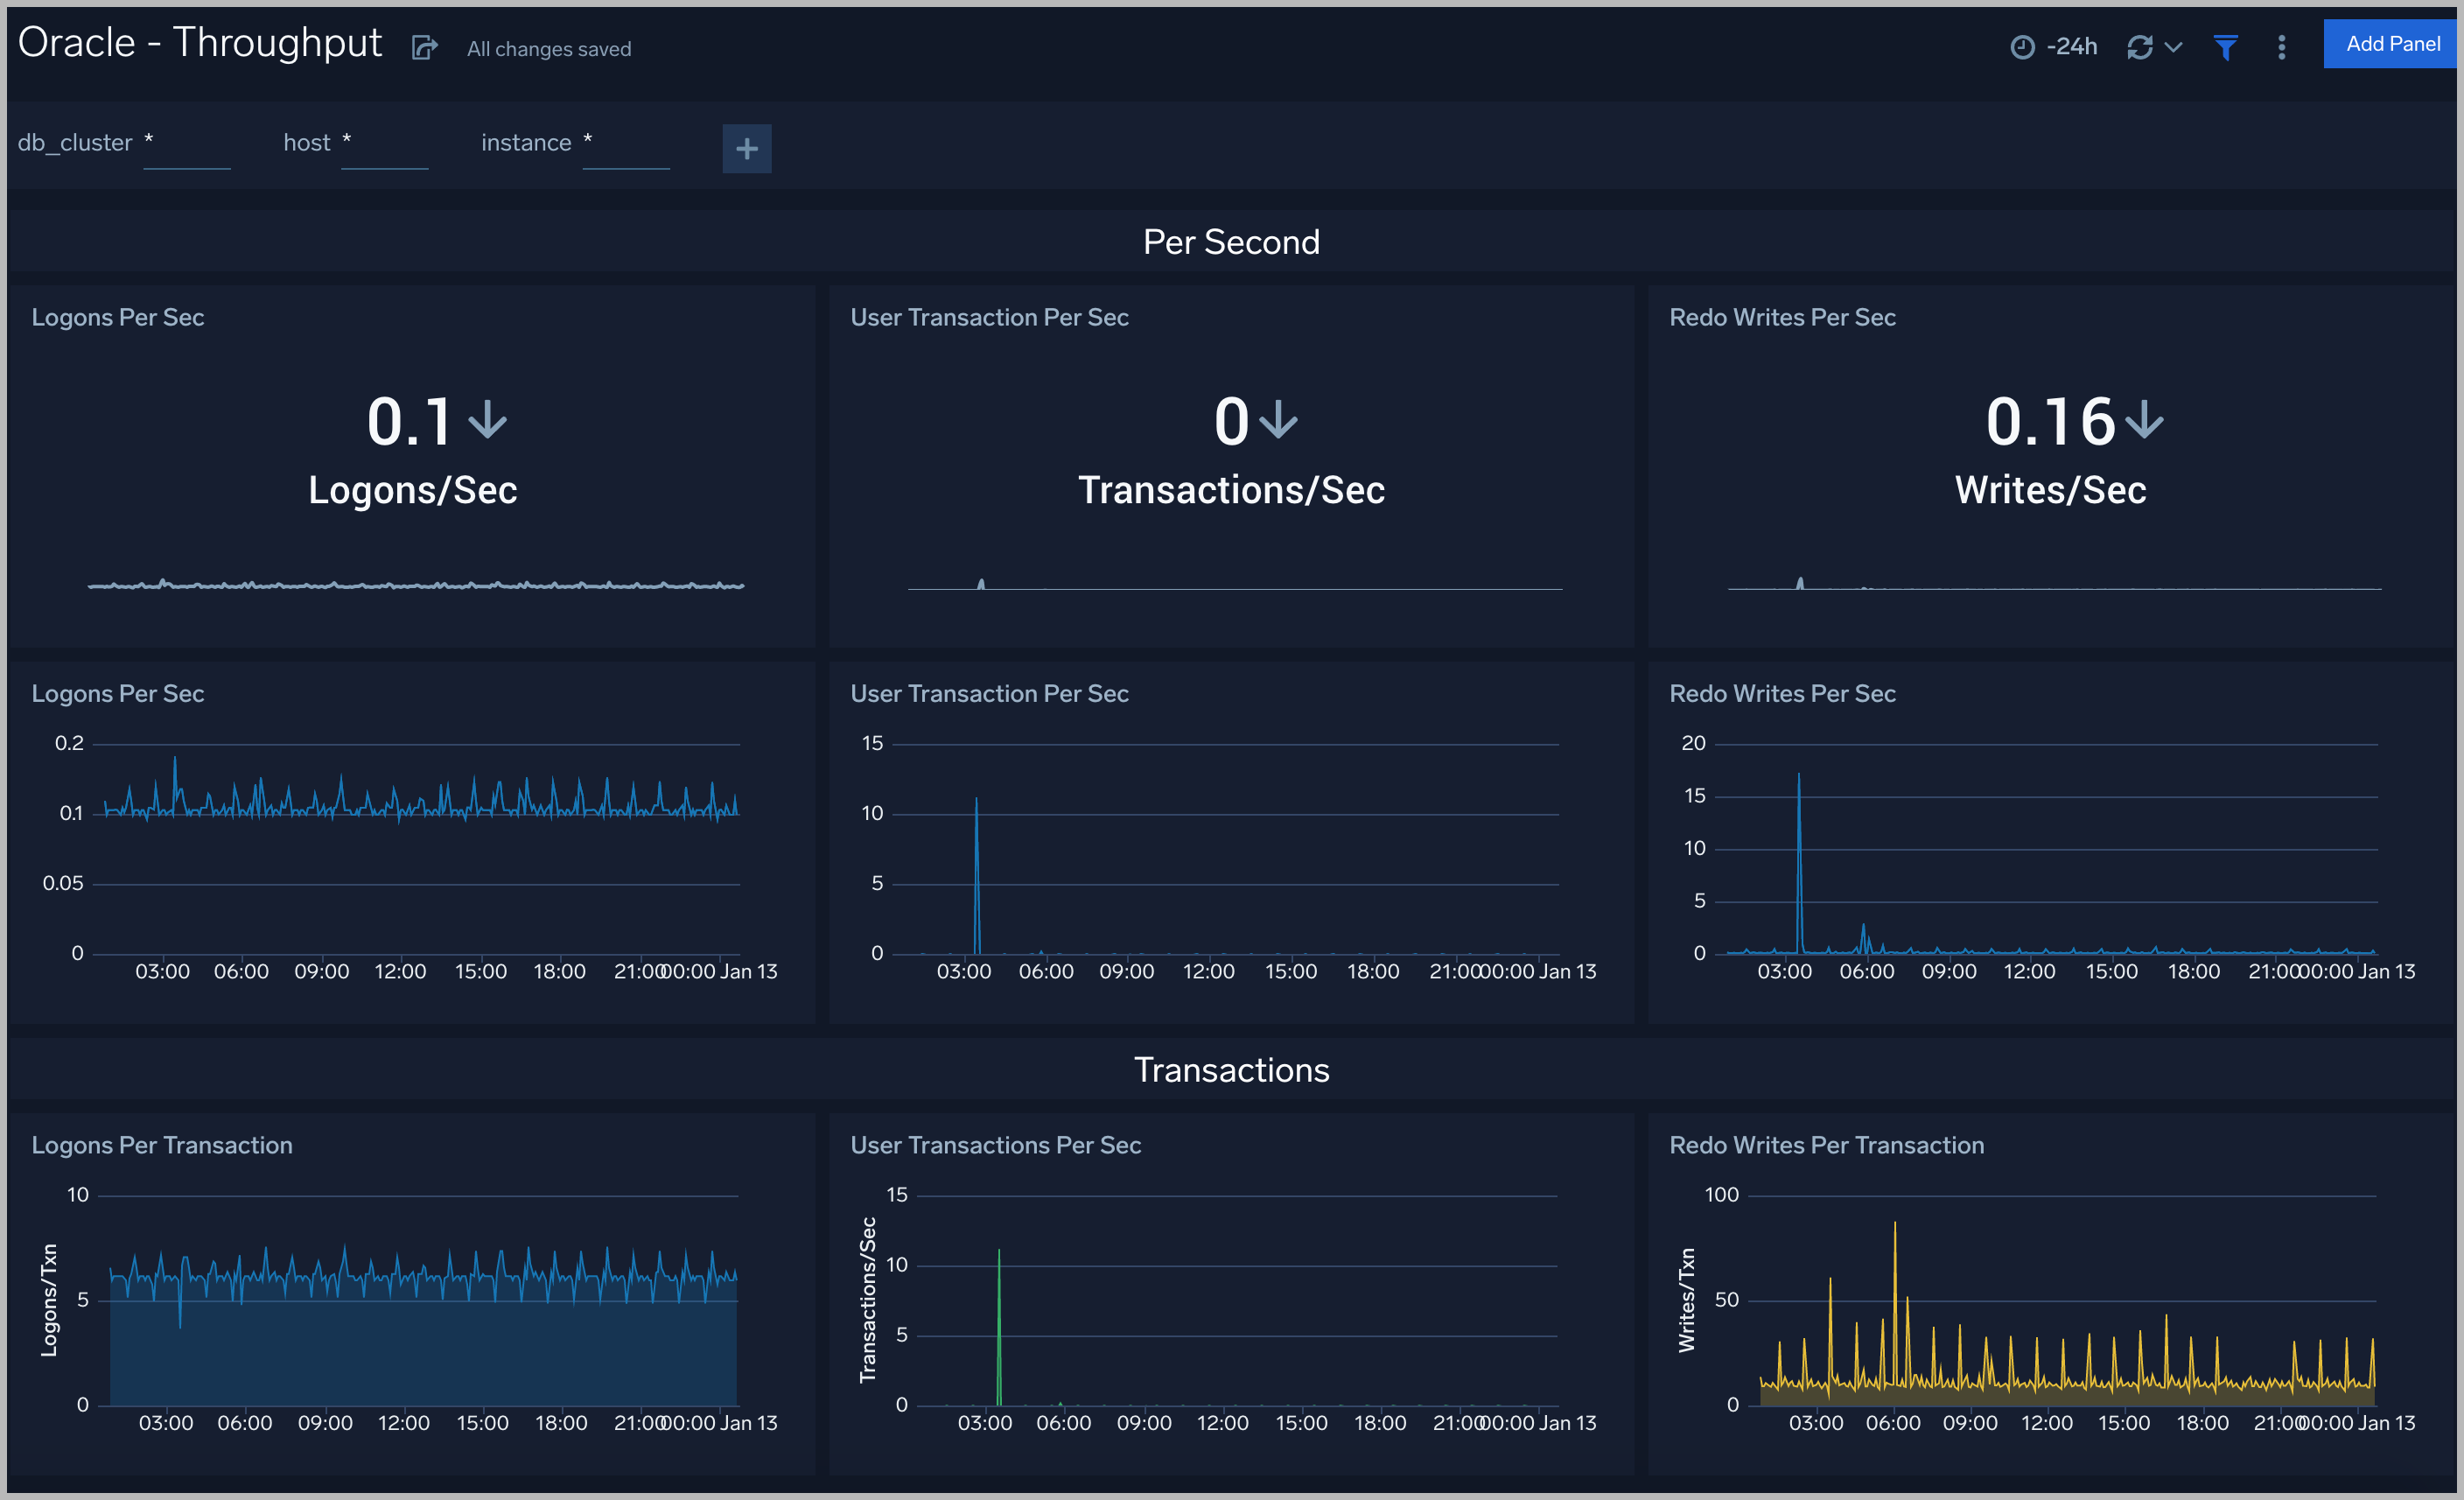Open the db_cluster value selector
Viewport: 2464px width, 1500px height.
(187, 148)
